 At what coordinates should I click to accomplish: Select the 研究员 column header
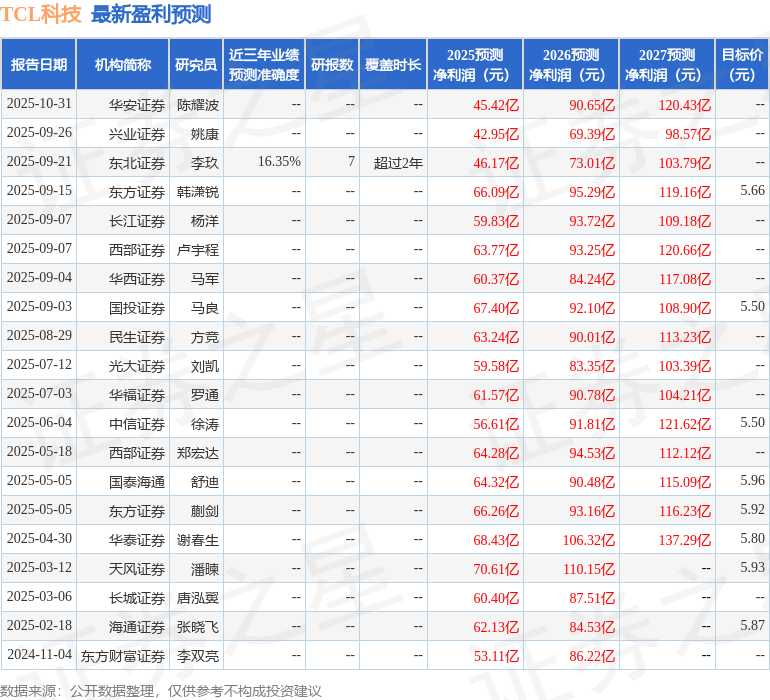coord(196,65)
